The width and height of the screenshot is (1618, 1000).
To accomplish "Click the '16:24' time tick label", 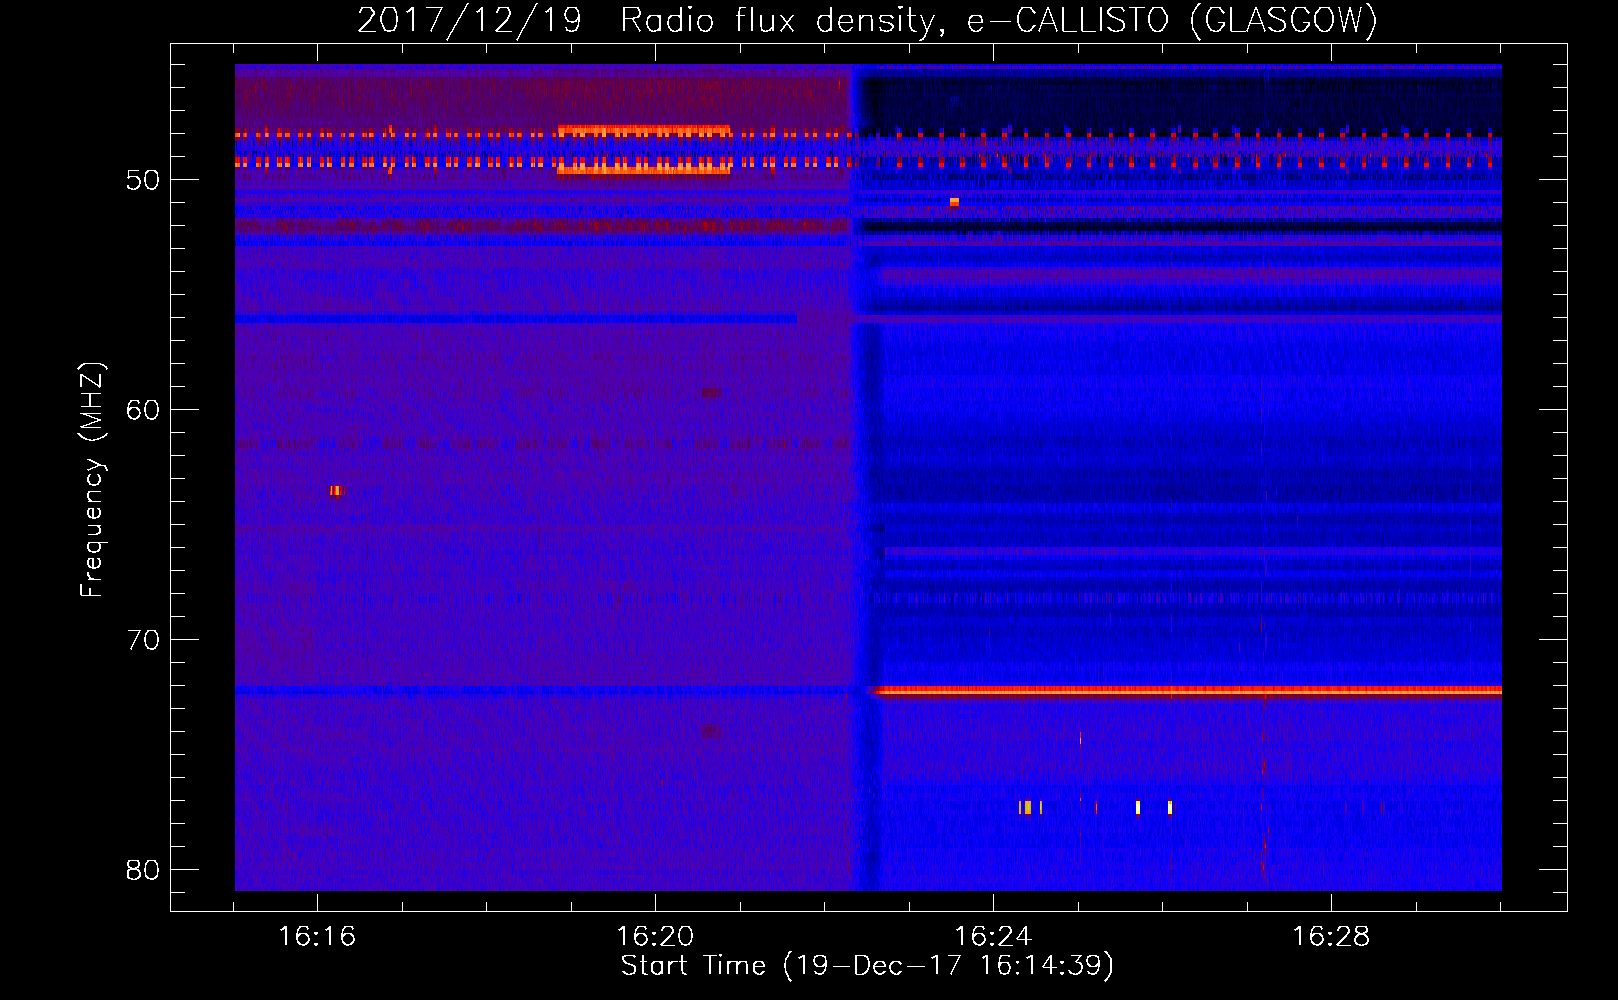I will tap(993, 937).
